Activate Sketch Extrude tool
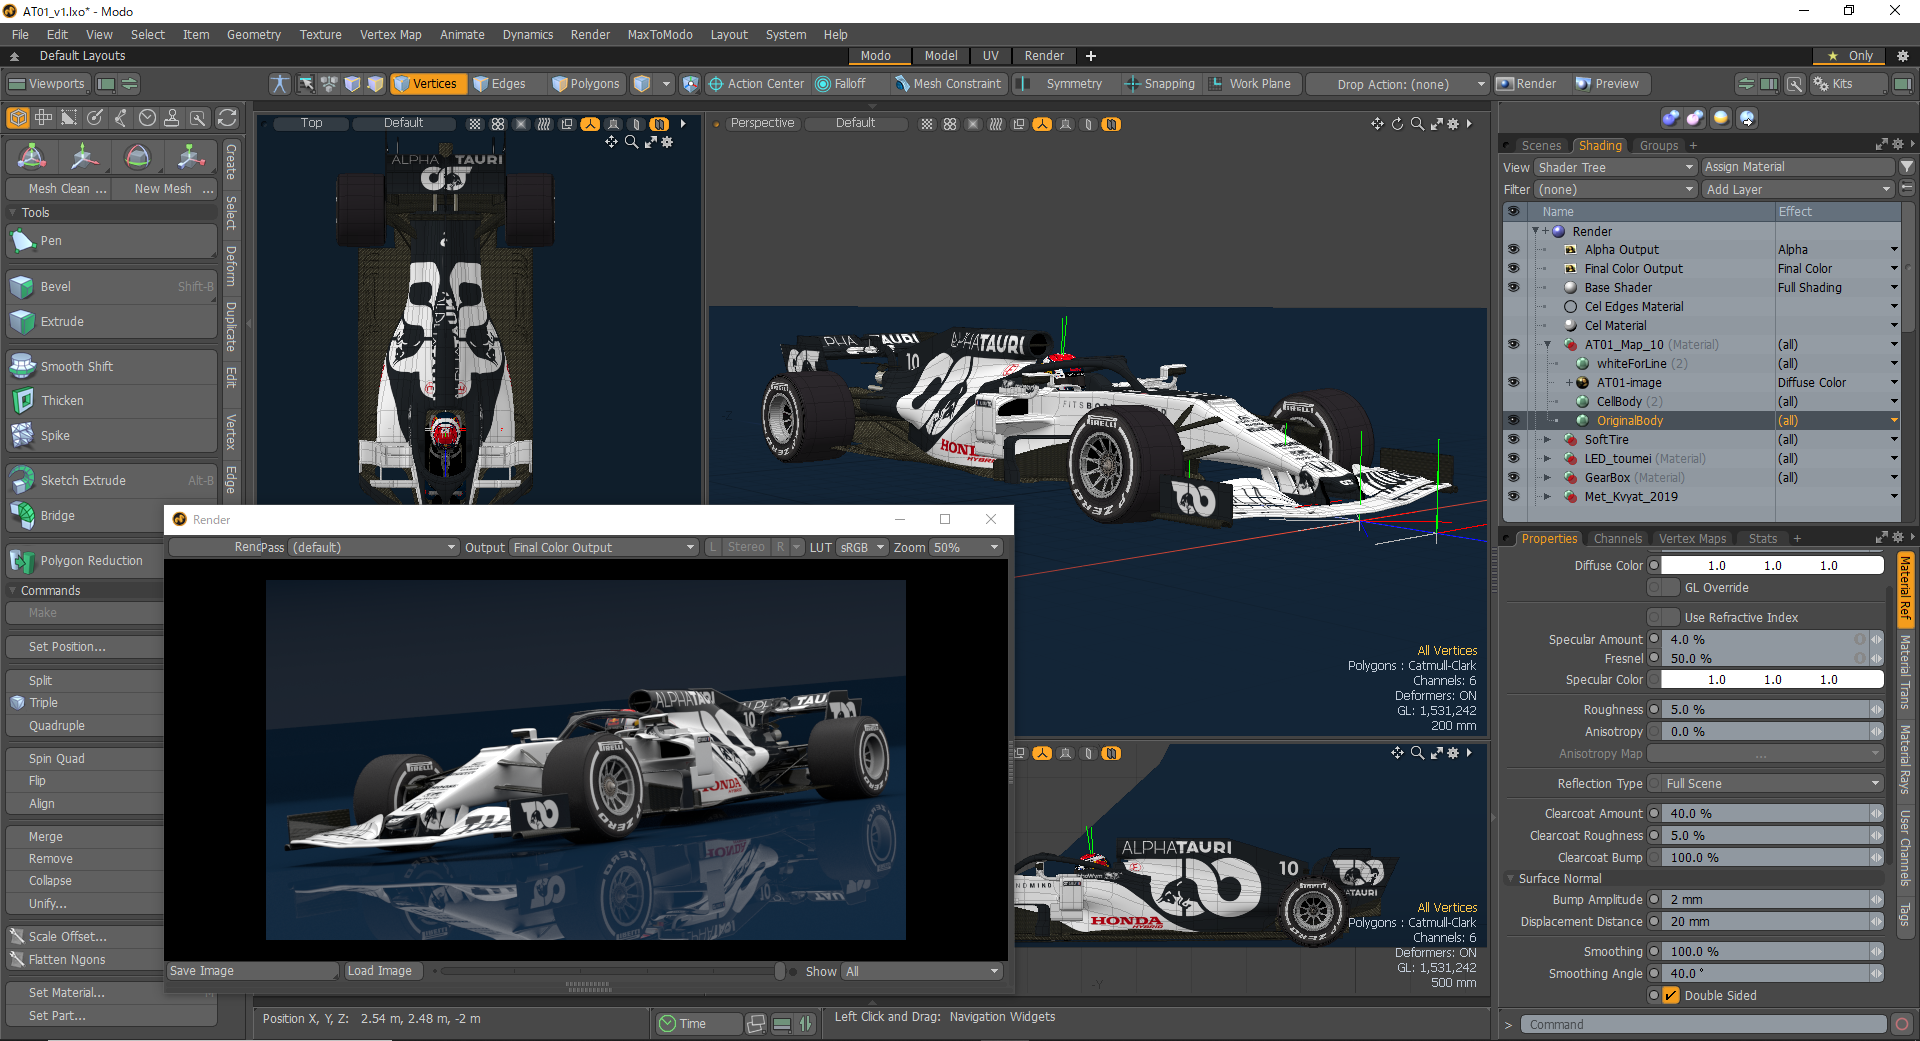 coord(111,481)
